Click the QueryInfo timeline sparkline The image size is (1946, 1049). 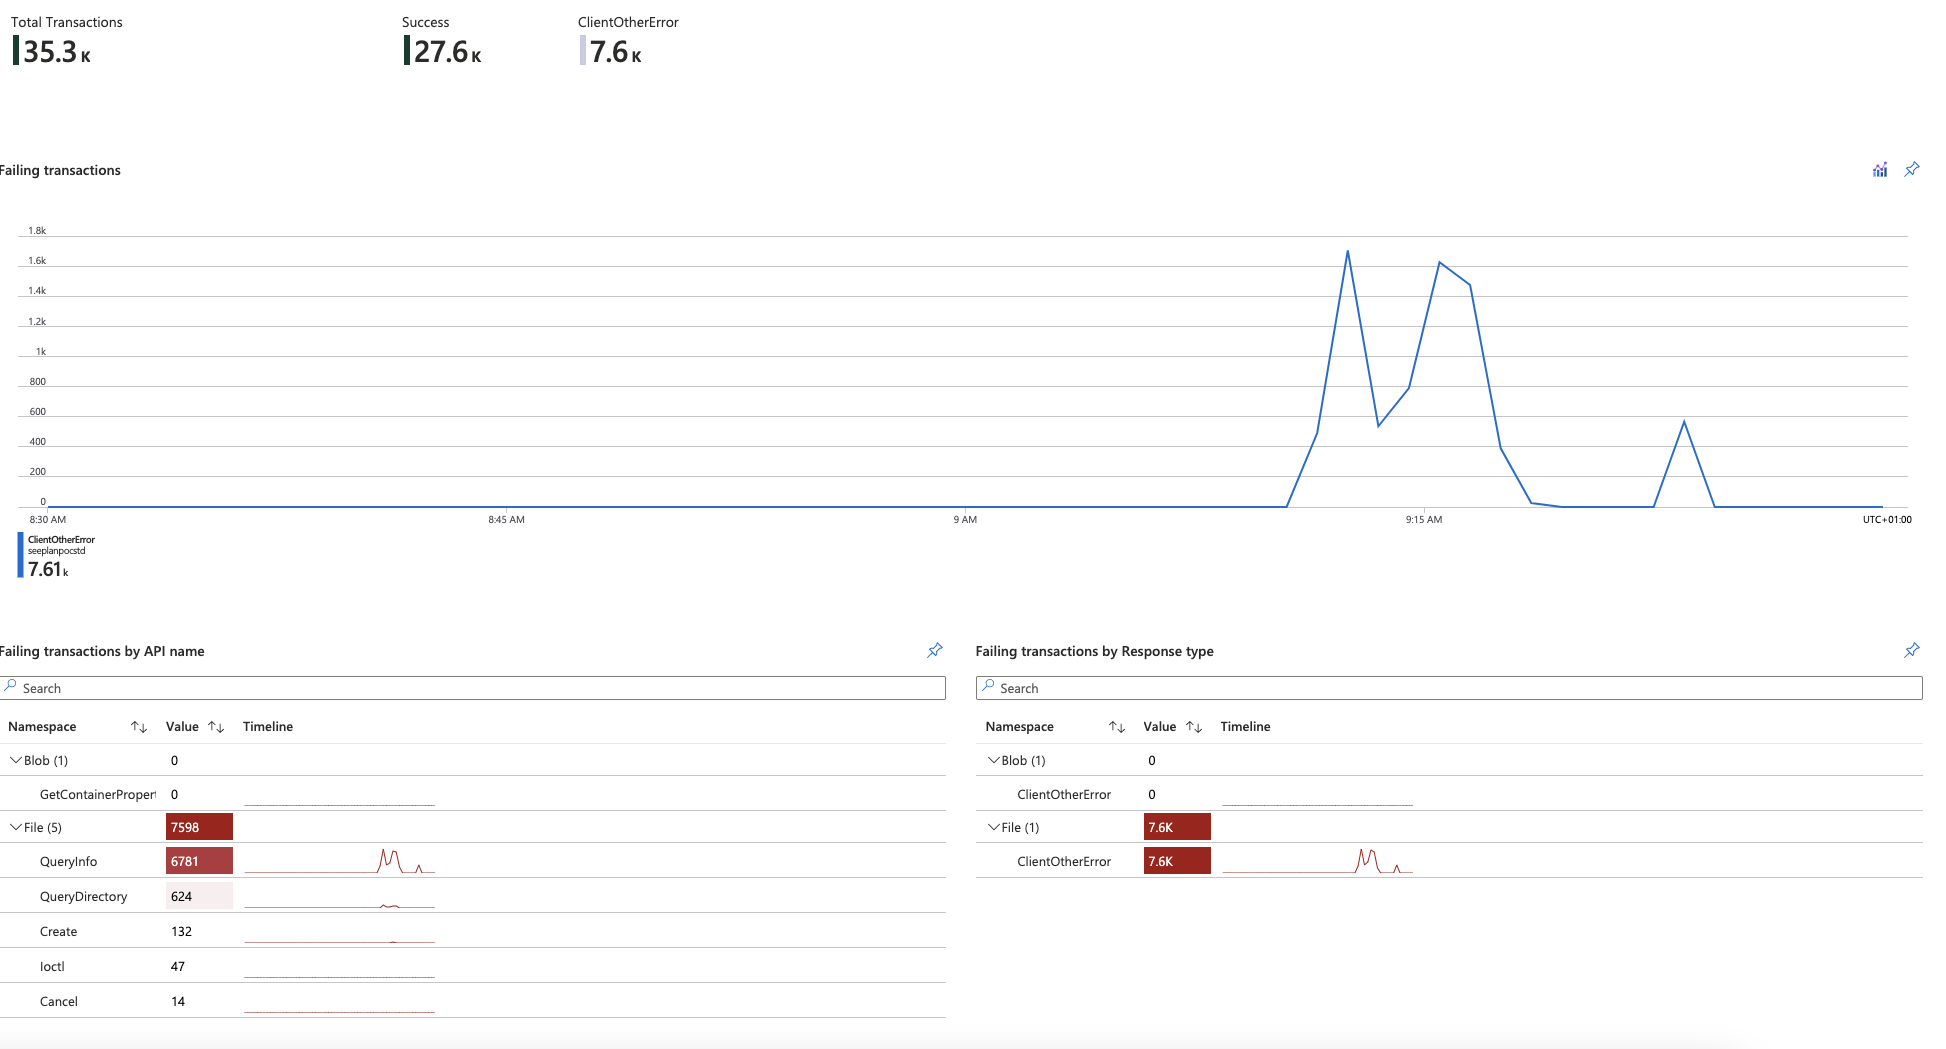(339, 861)
